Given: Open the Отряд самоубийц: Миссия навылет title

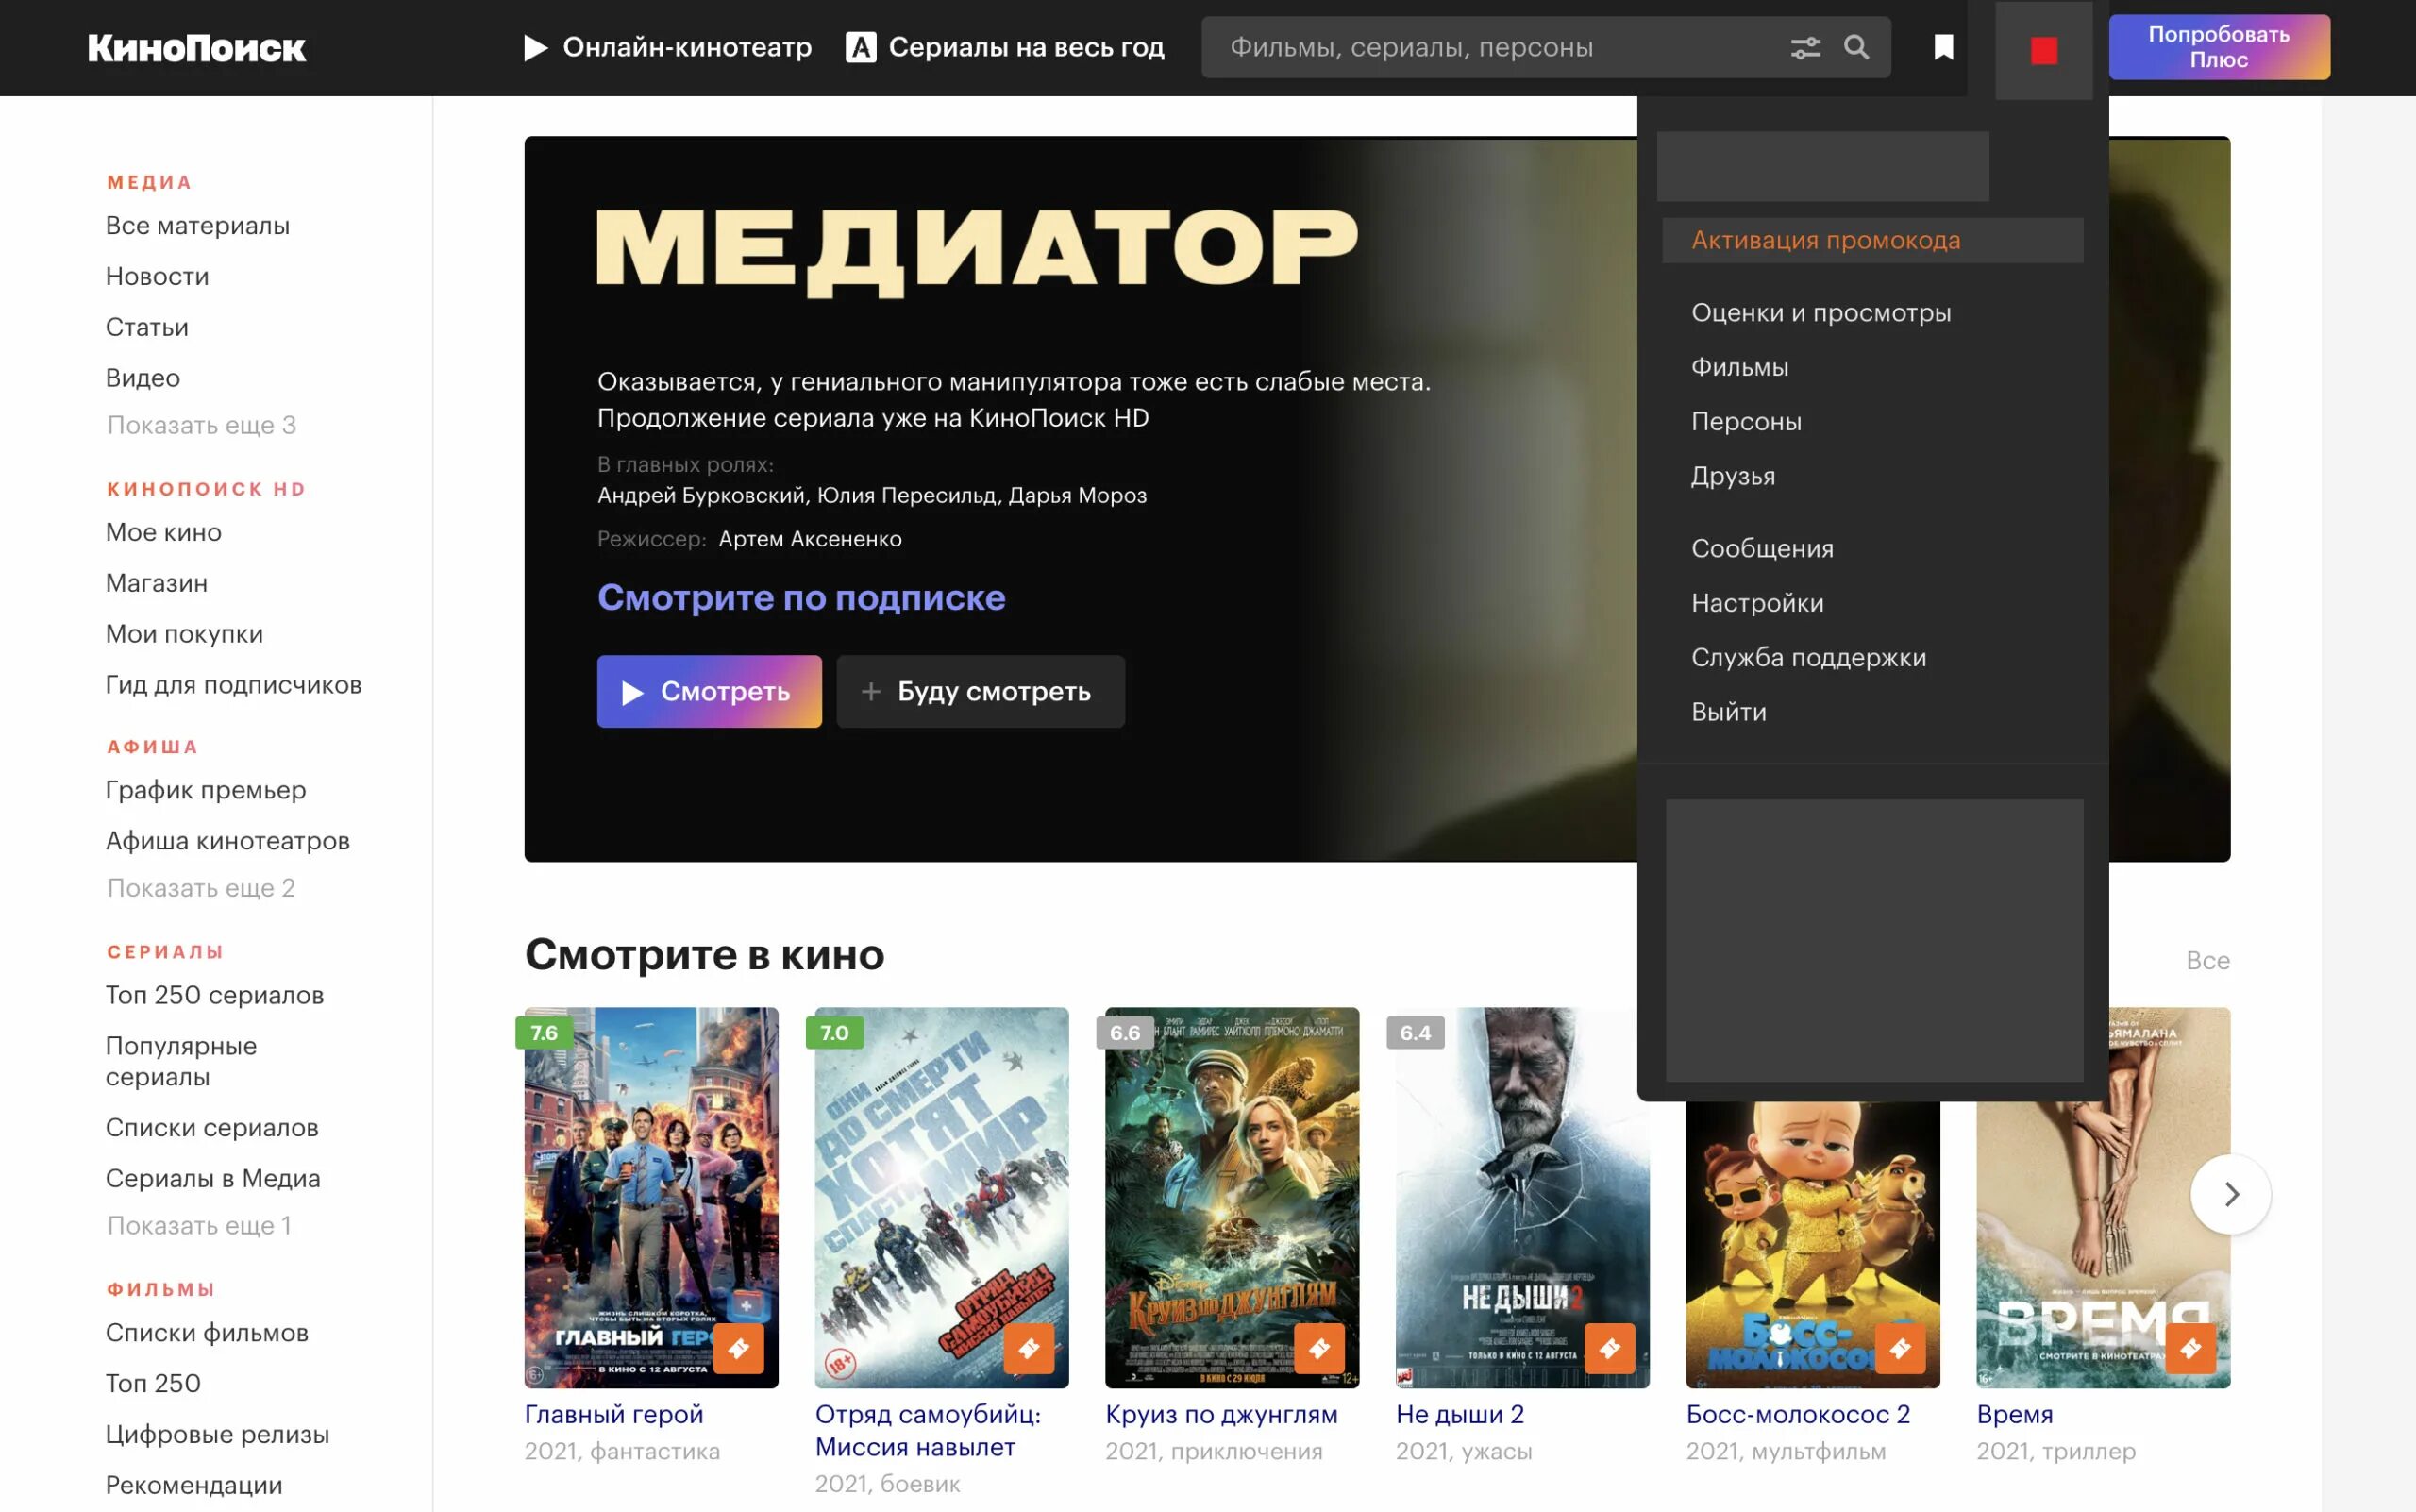Looking at the screenshot, I should click(x=928, y=1430).
